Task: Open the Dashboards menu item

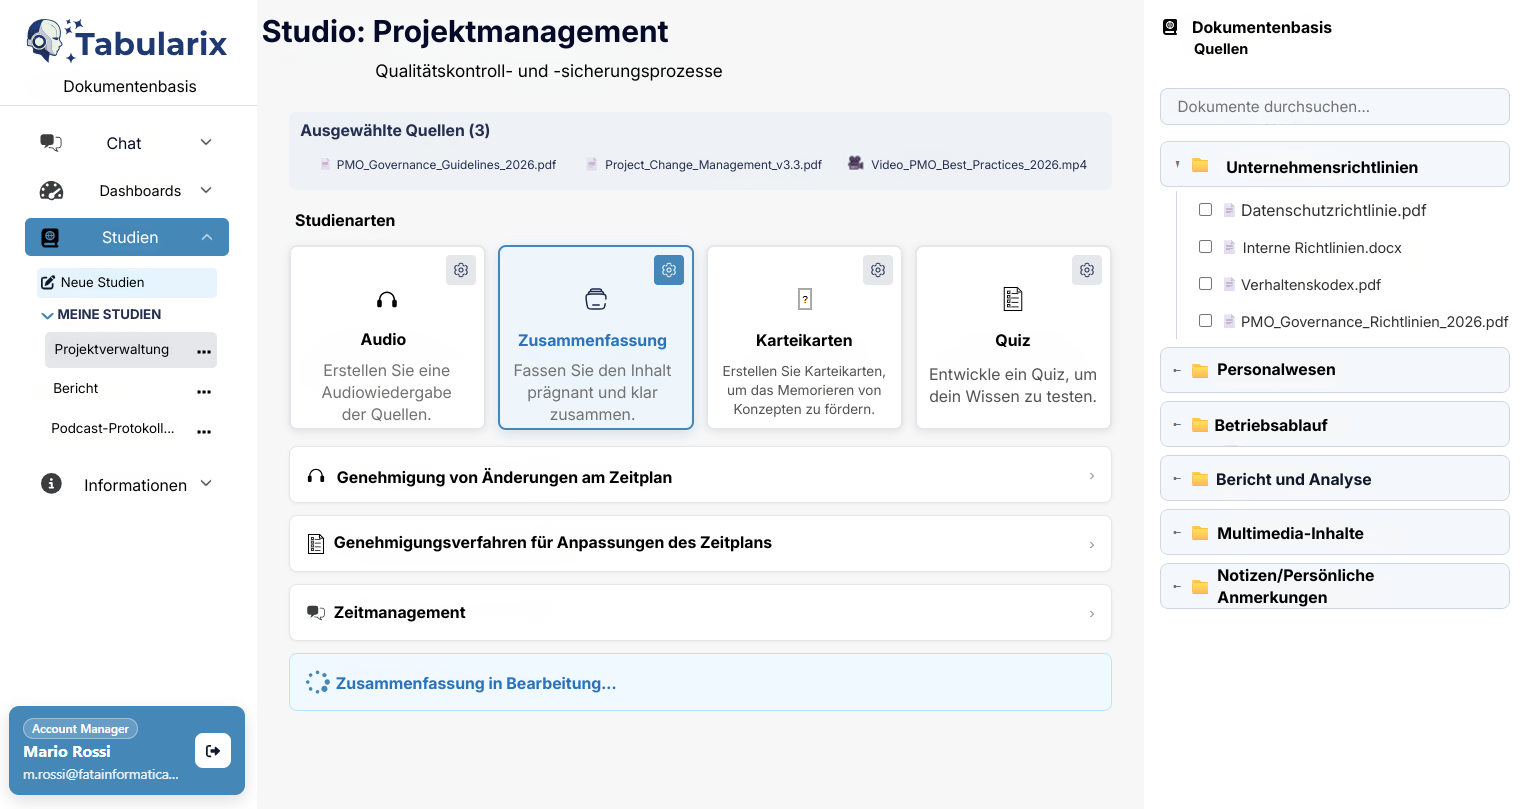Action: tap(139, 191)
